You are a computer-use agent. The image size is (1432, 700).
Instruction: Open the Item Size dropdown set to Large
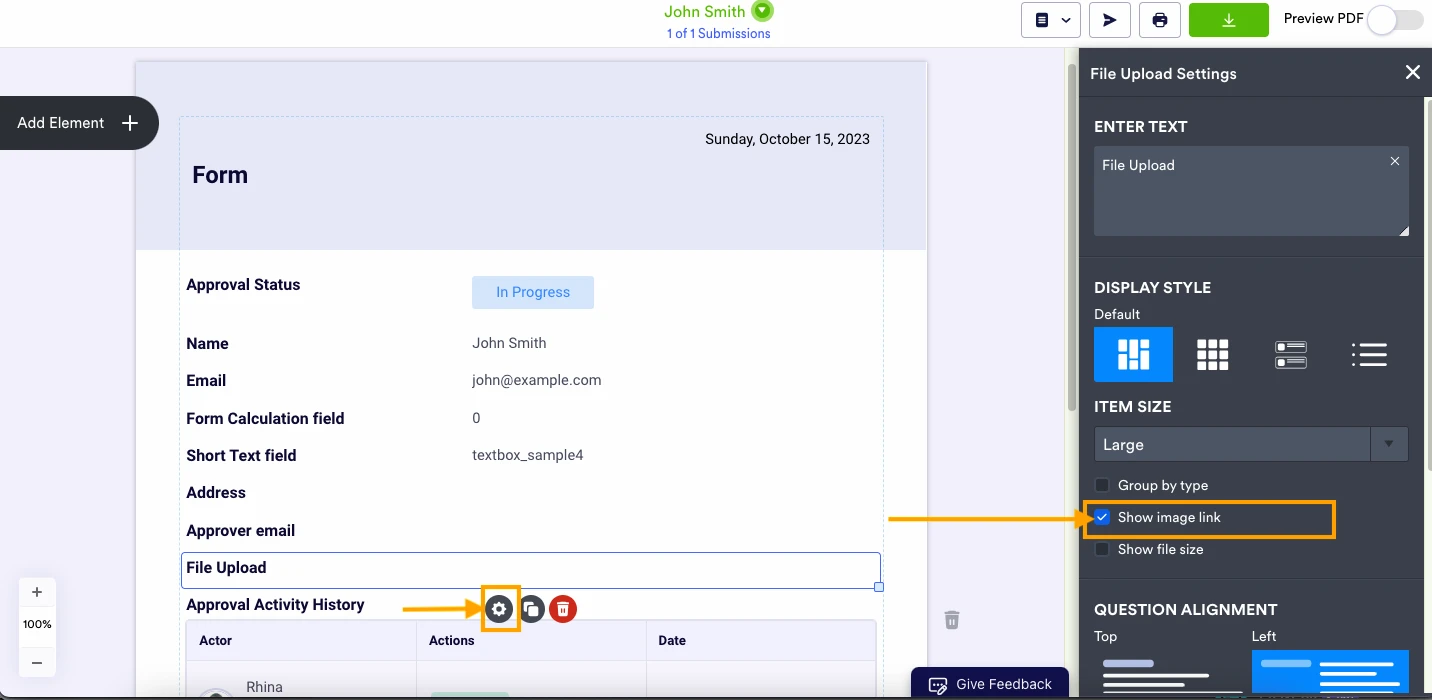tap(1250, 444)
